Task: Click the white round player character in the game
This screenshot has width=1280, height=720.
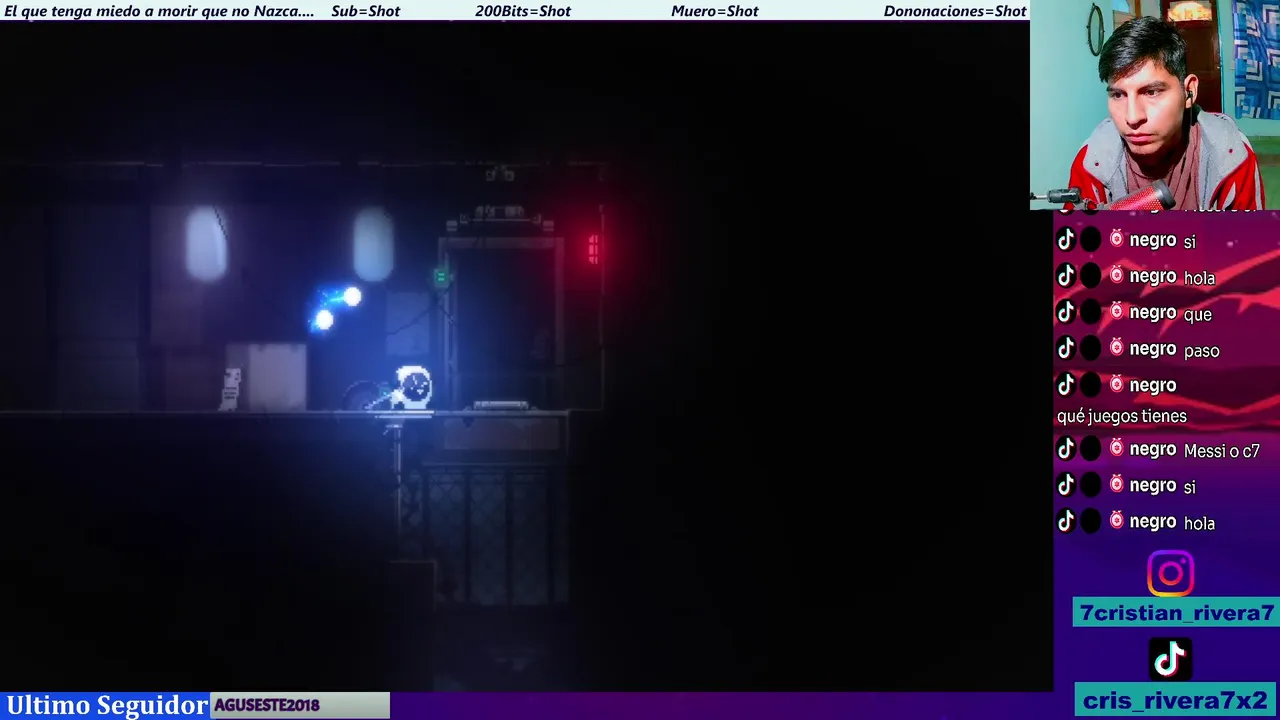Action: pyautogui.click(x=413, y=387)
